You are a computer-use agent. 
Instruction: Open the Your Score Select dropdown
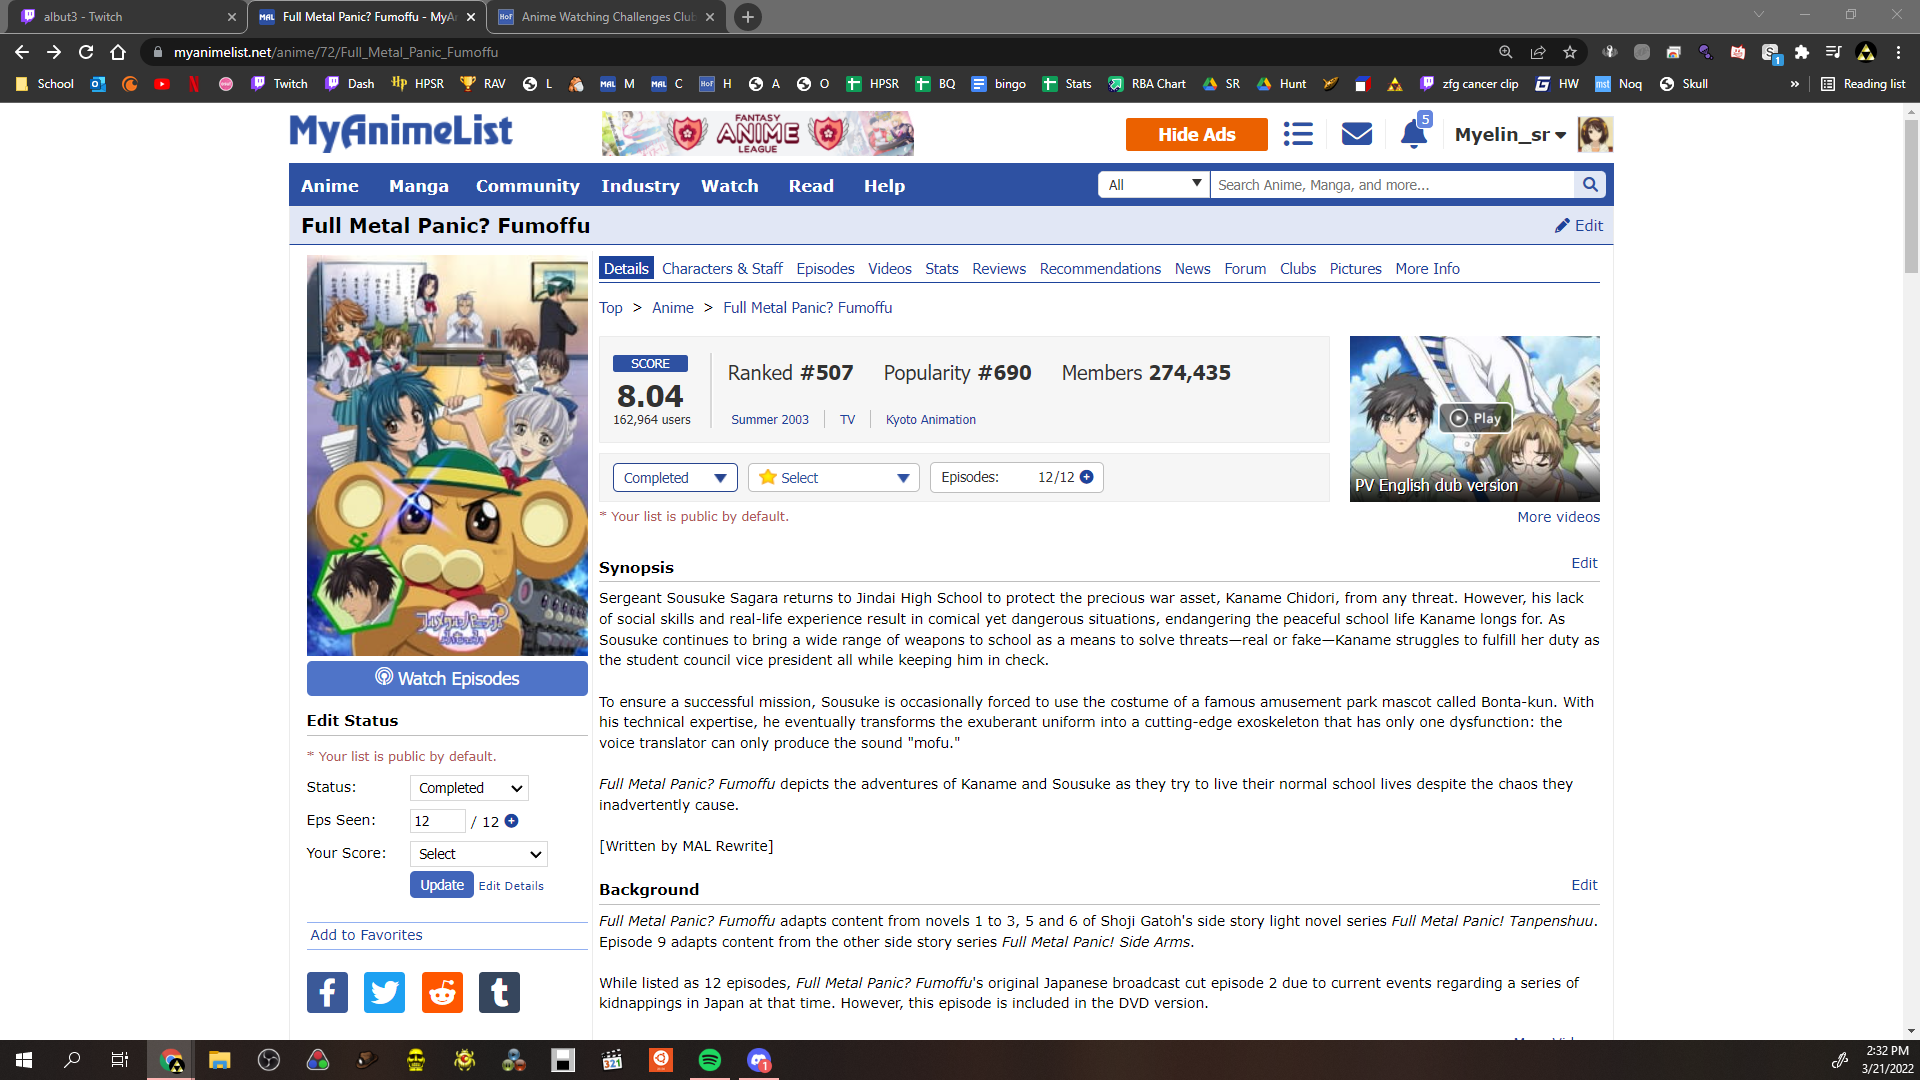click(x=478, y=854)
